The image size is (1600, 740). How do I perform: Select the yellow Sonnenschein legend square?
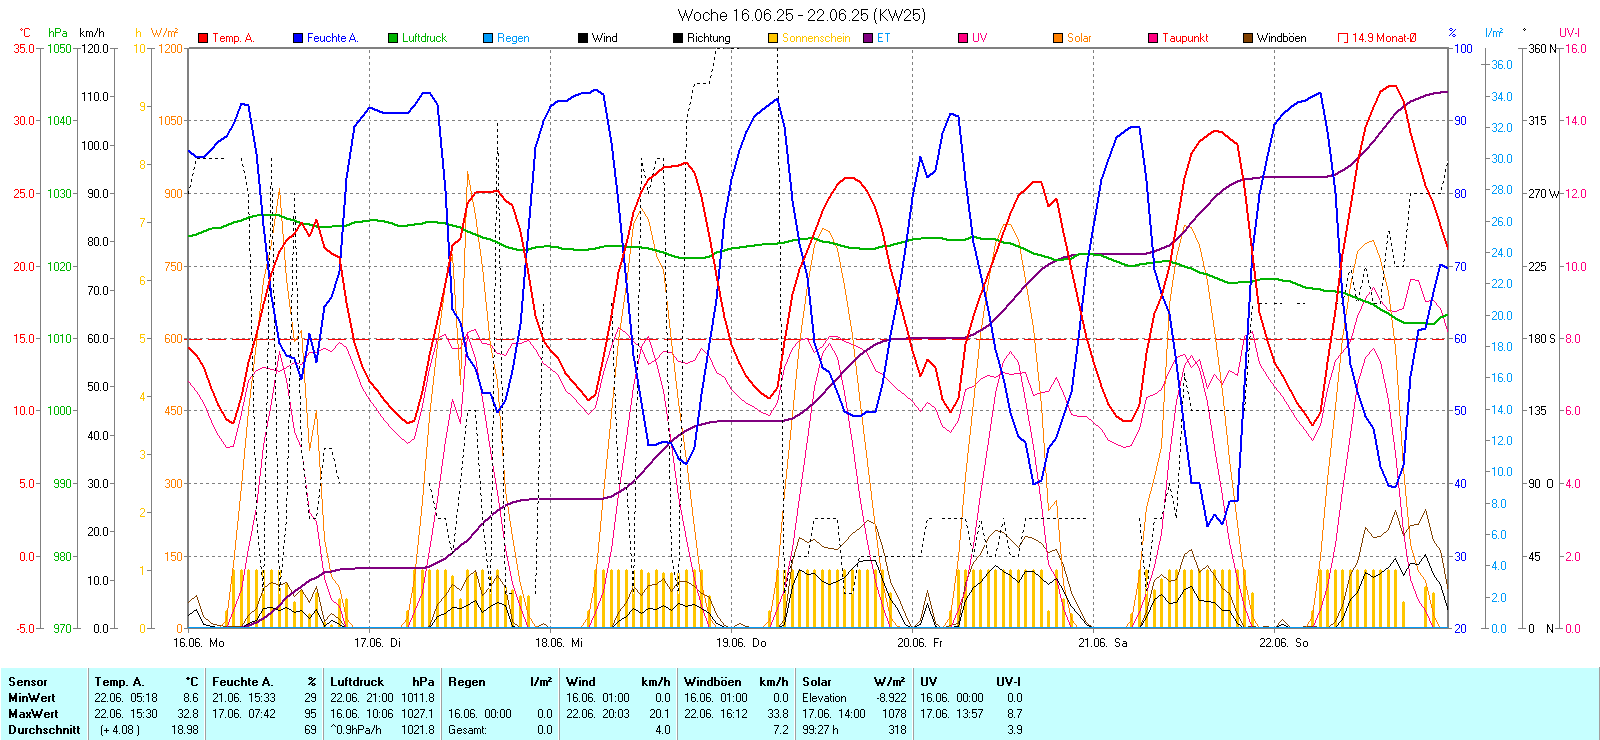pos(773,38)
